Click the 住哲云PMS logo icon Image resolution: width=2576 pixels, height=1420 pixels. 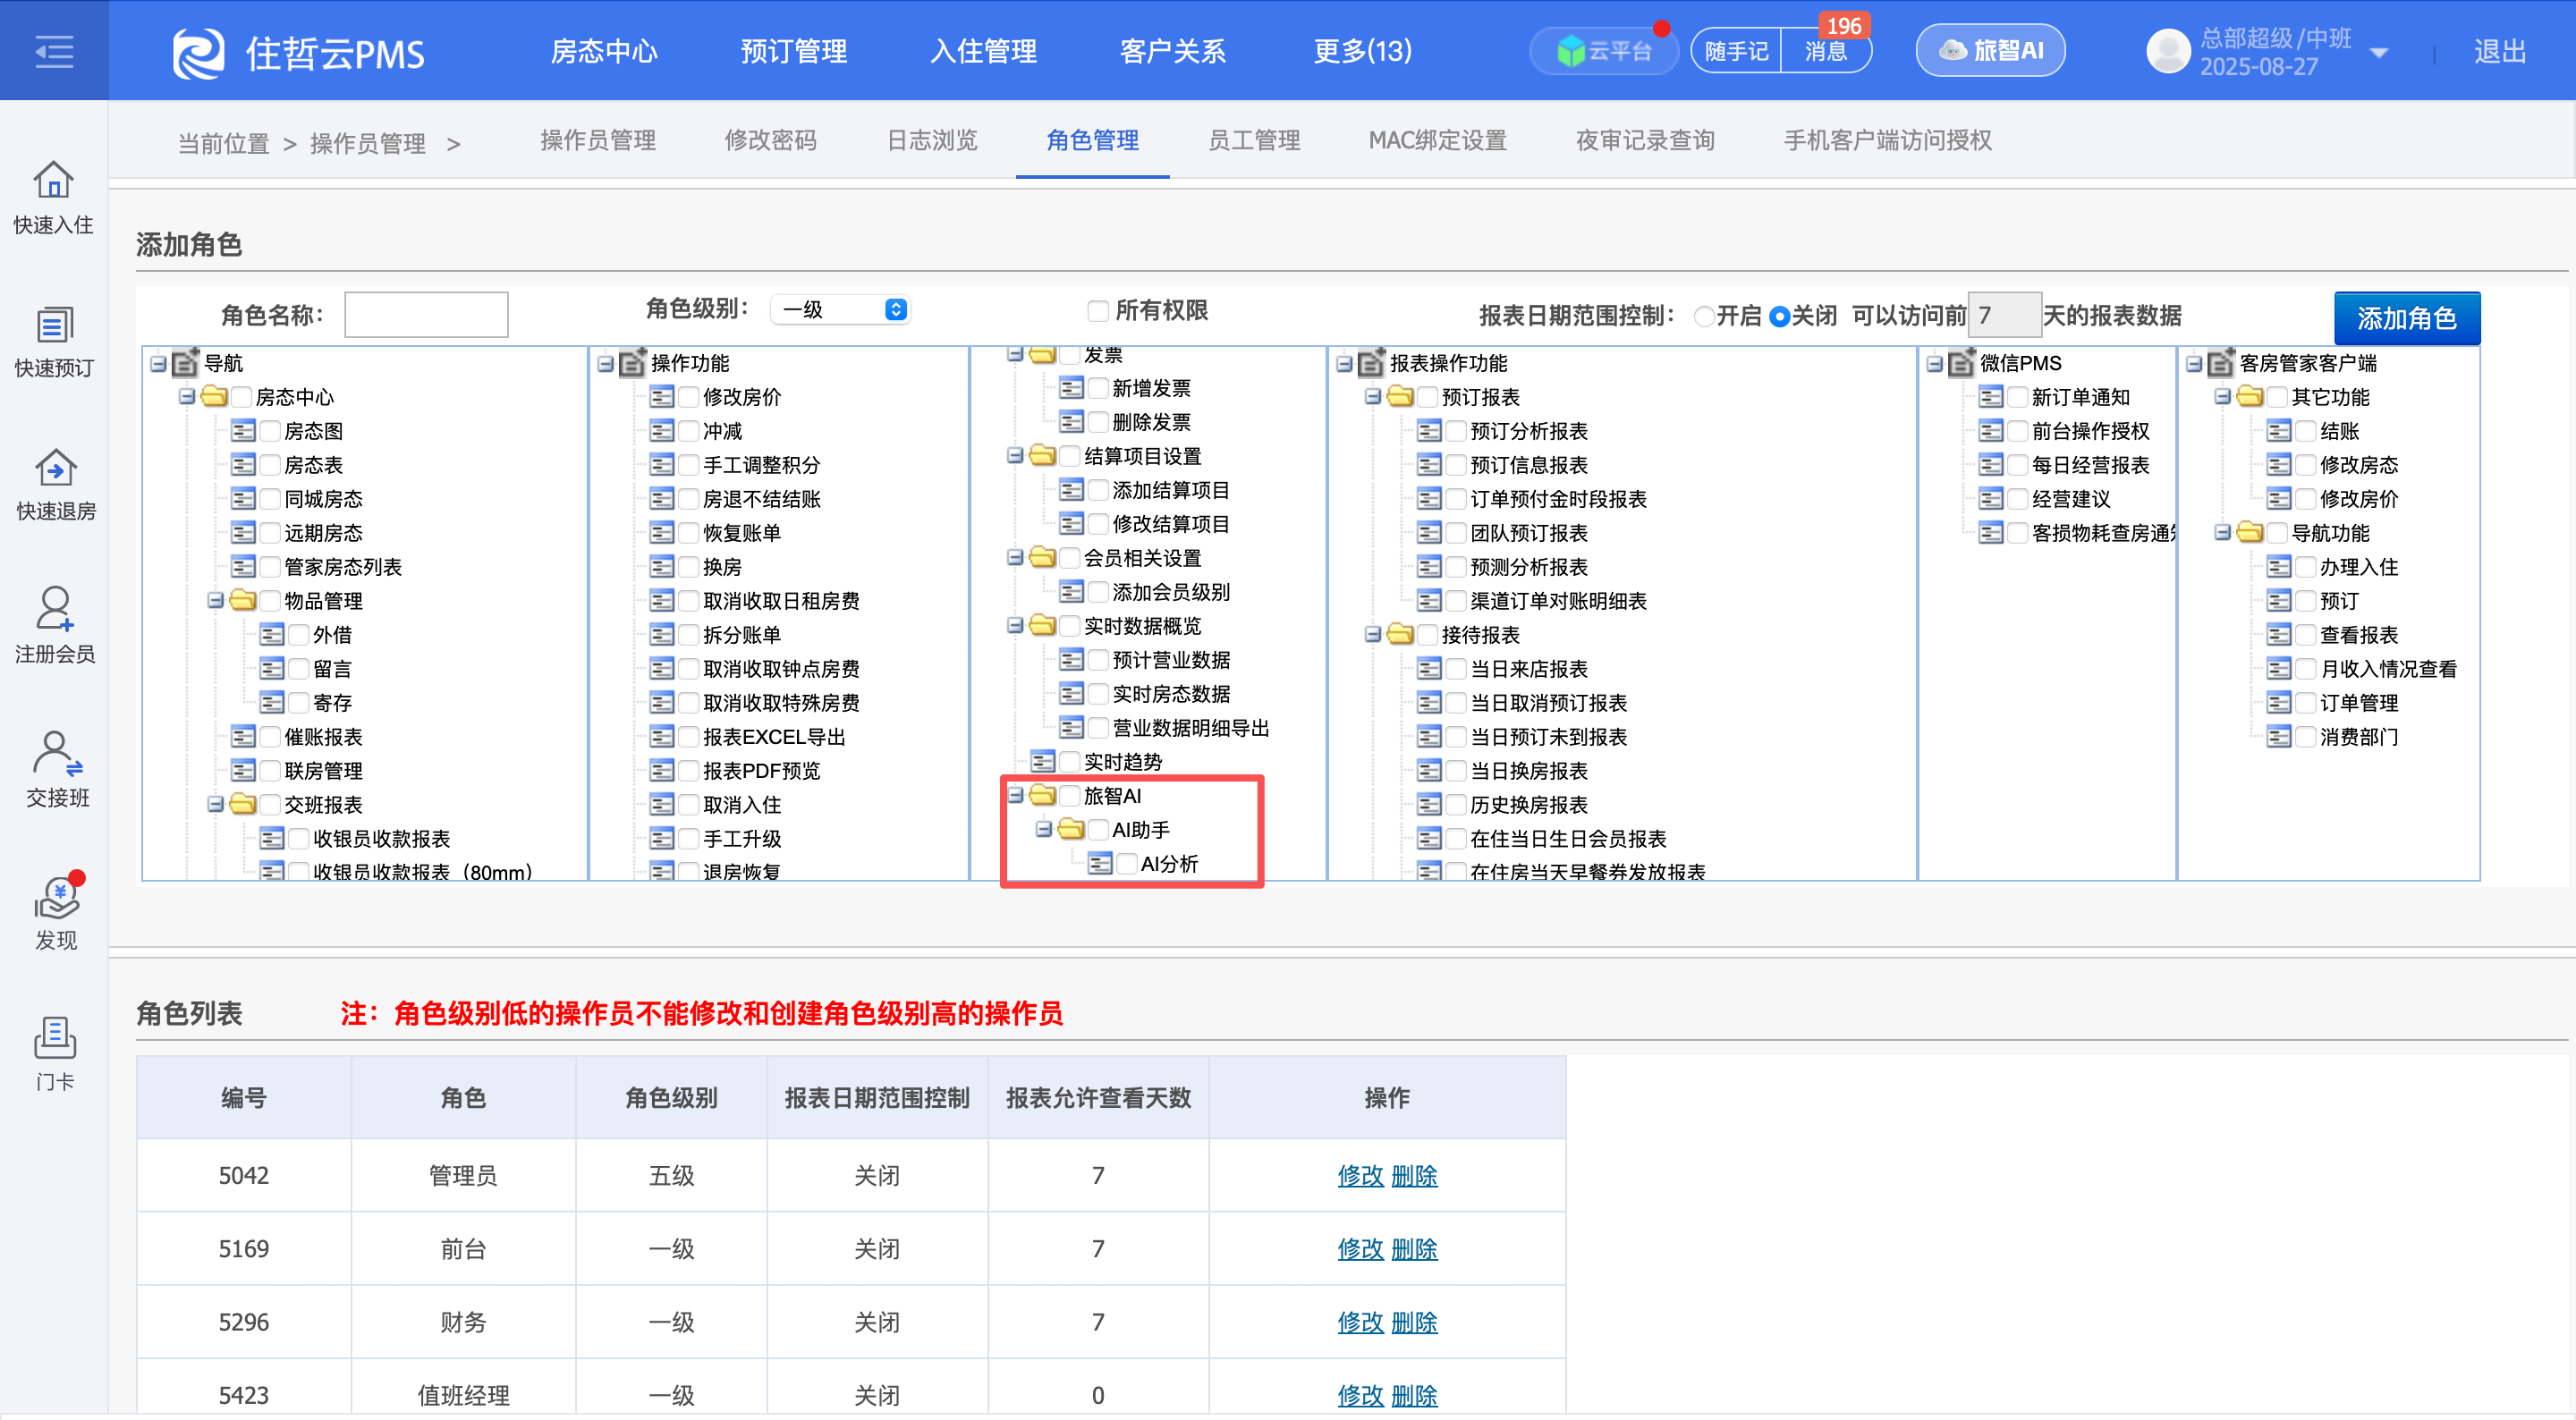click(x=198, y=52)
